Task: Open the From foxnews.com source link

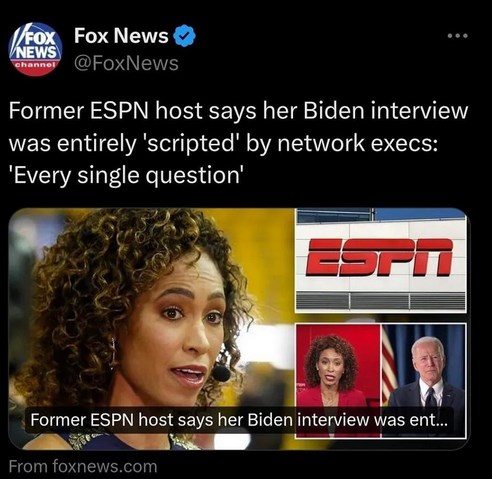Action: [83, 466]
